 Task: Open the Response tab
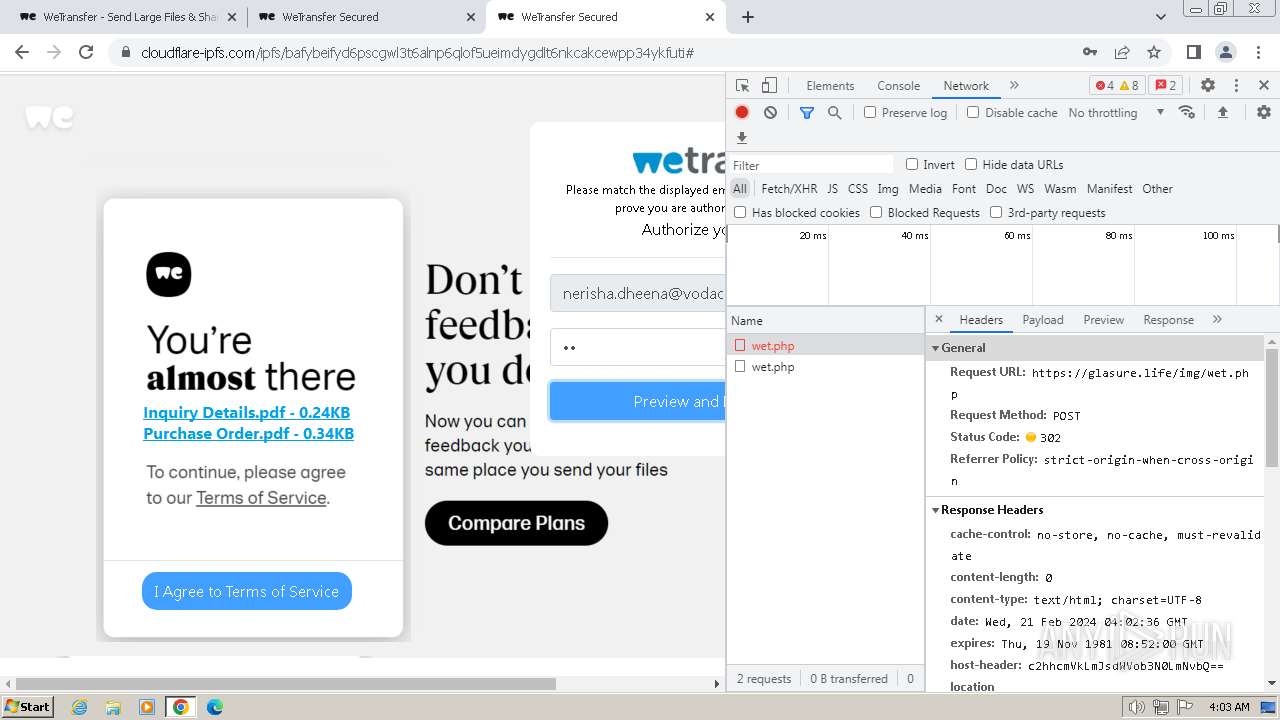(x=1168, y=320)
